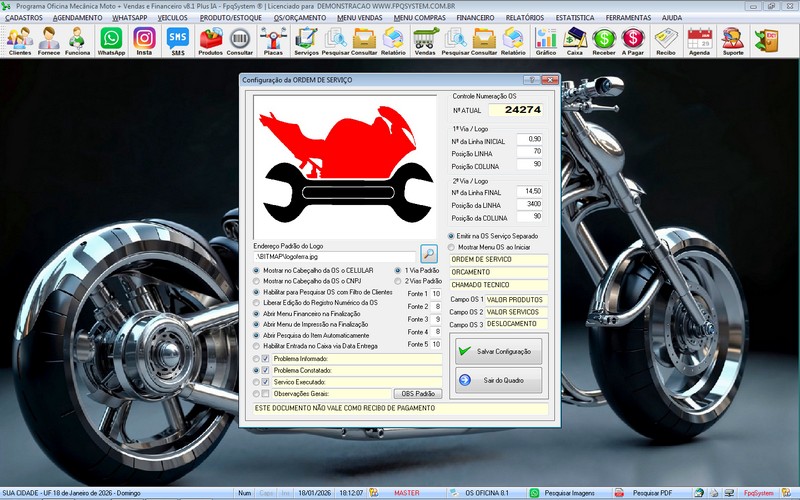
Task: Click the 'Salvar Configuração' button
Action: [498, 351]
